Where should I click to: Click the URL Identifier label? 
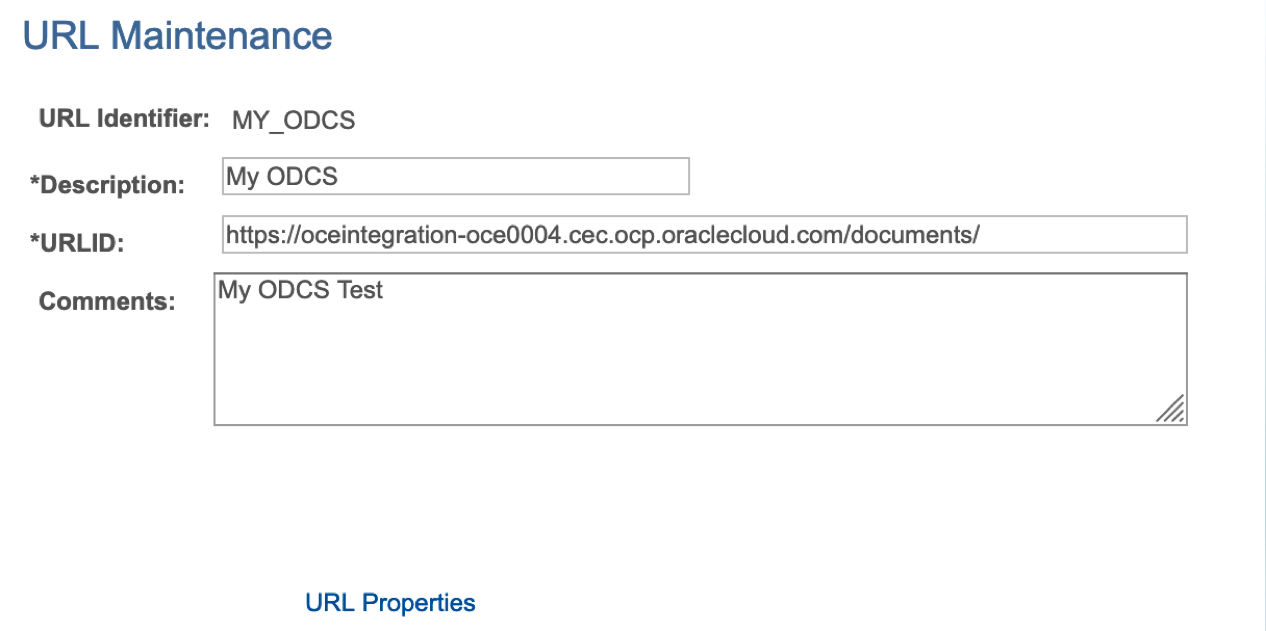[x=123, y=119]
